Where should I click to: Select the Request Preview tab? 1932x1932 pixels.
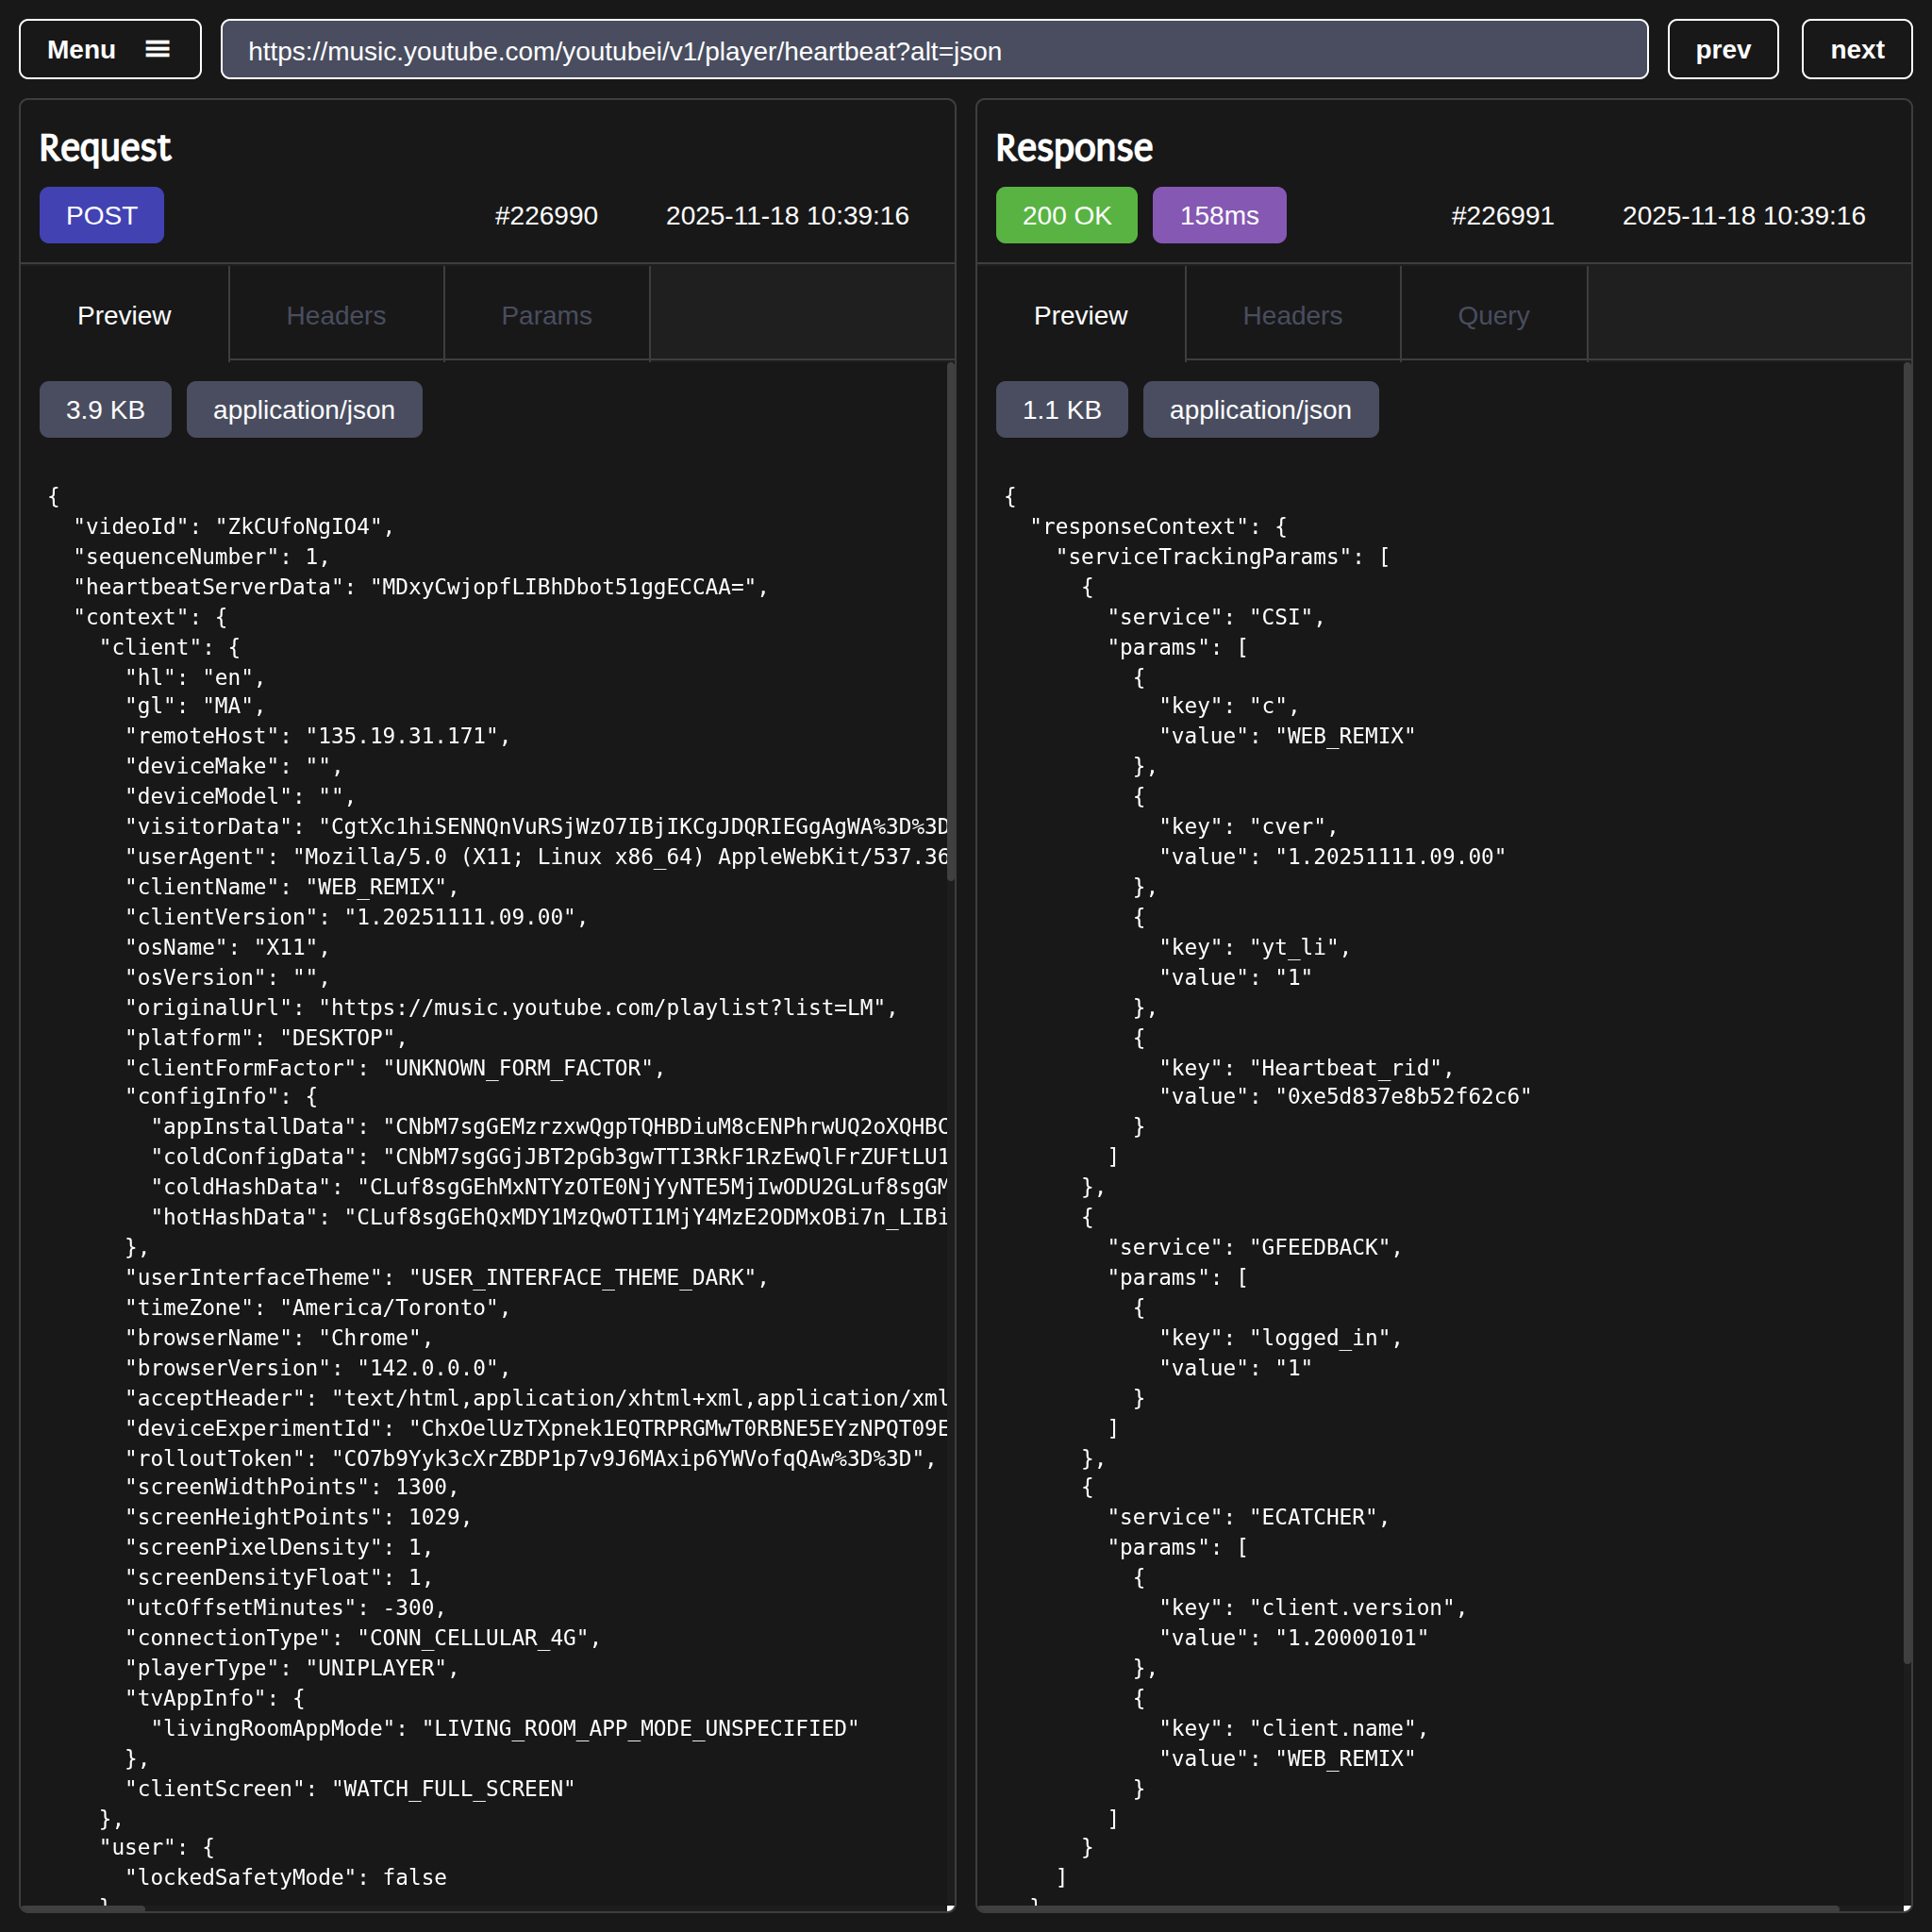pos(124,316)
